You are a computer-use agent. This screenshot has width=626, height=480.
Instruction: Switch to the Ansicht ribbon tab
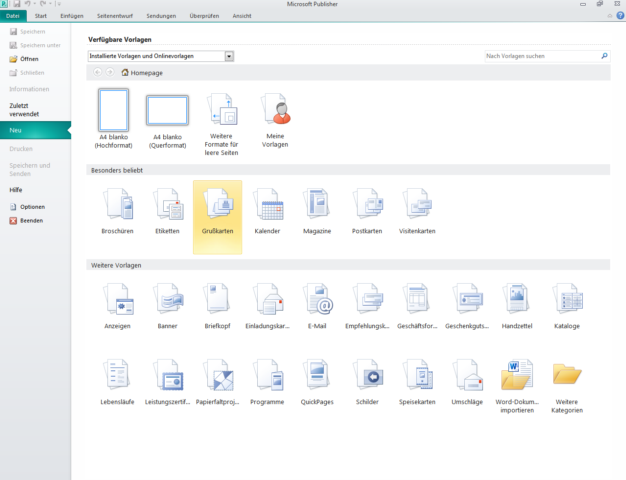click(242, 16)
